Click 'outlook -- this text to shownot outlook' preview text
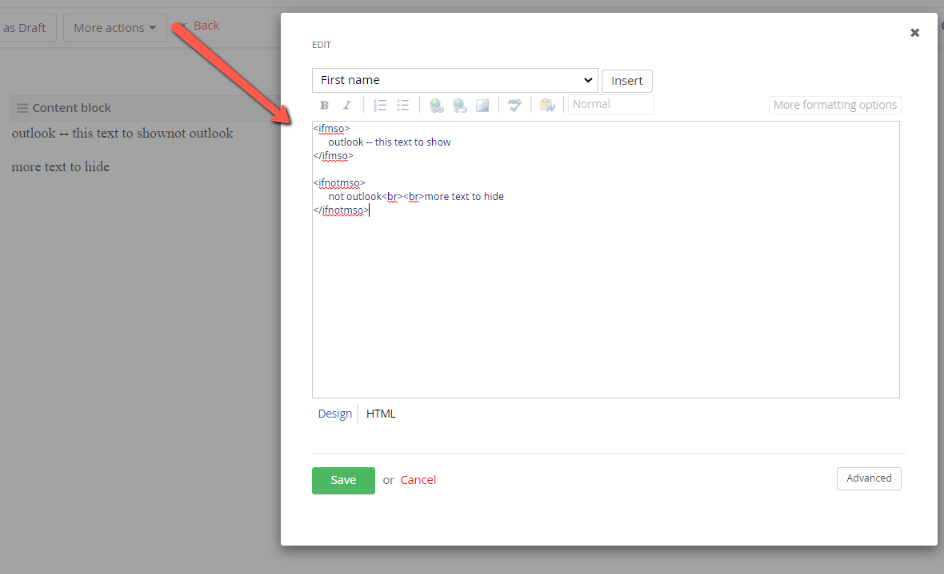 click(122, 133)
